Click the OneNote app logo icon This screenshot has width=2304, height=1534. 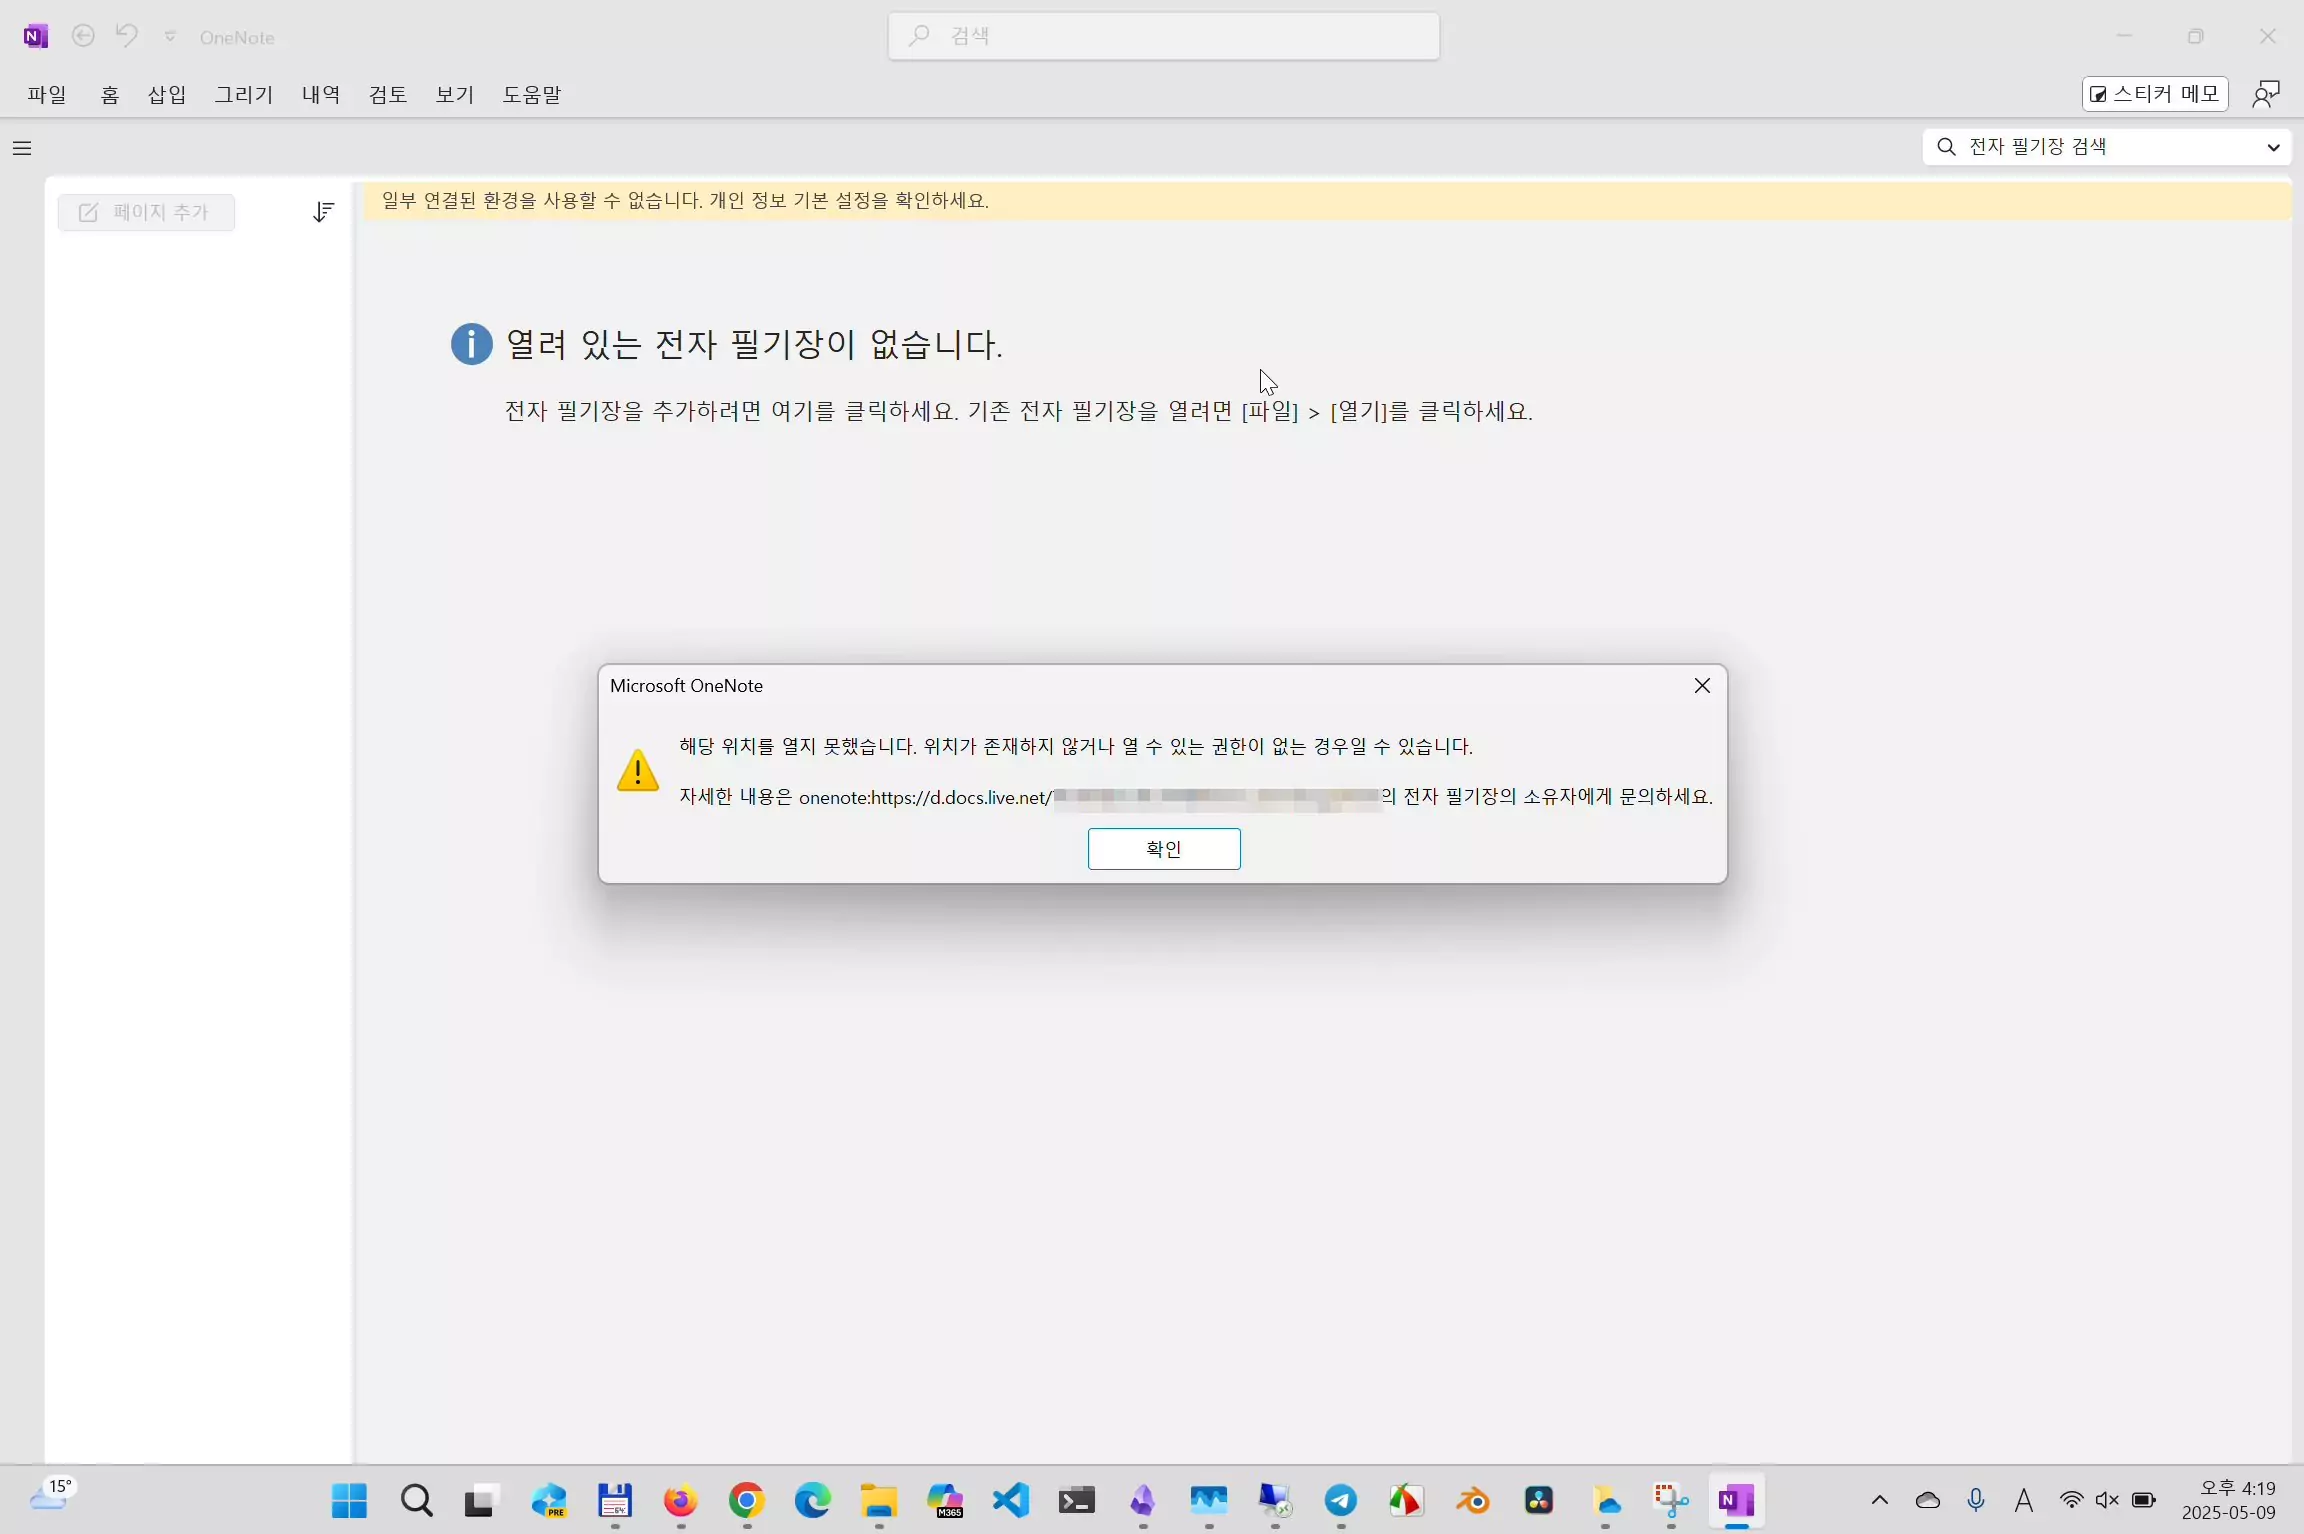point(35,36)
